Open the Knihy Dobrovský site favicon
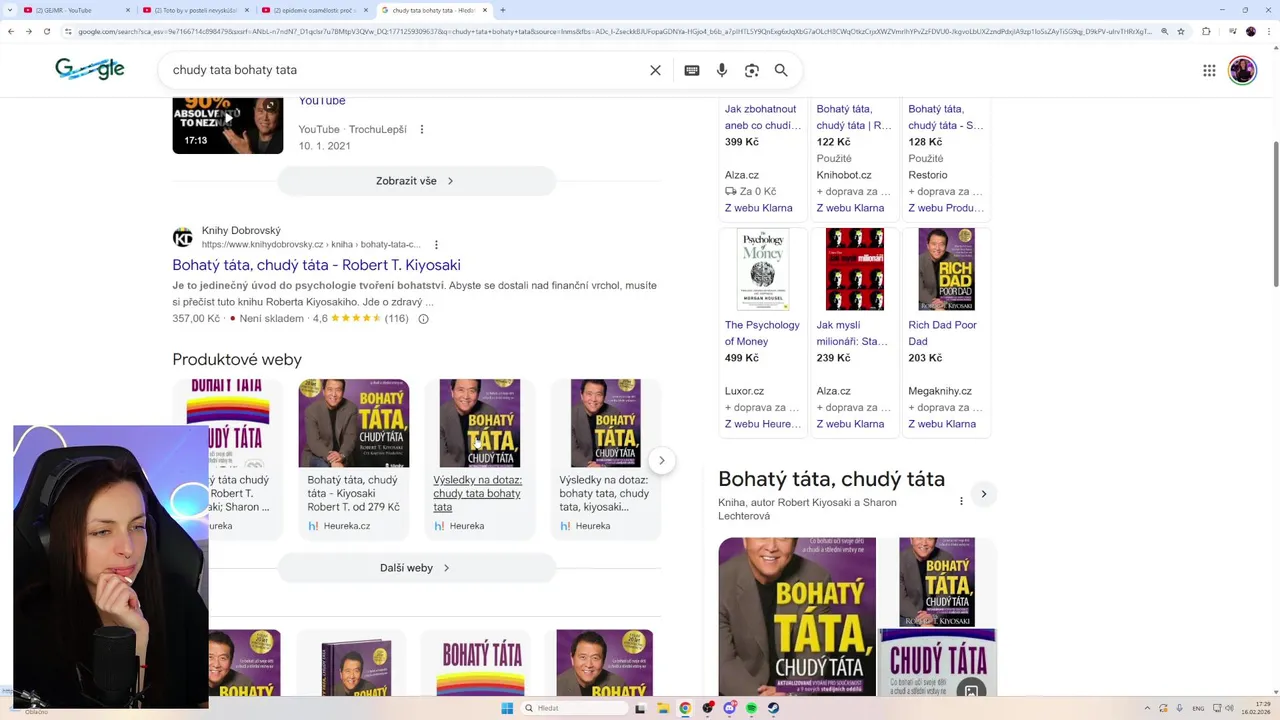Screen dimensions: 1280x720 click(x=182, y=237)
